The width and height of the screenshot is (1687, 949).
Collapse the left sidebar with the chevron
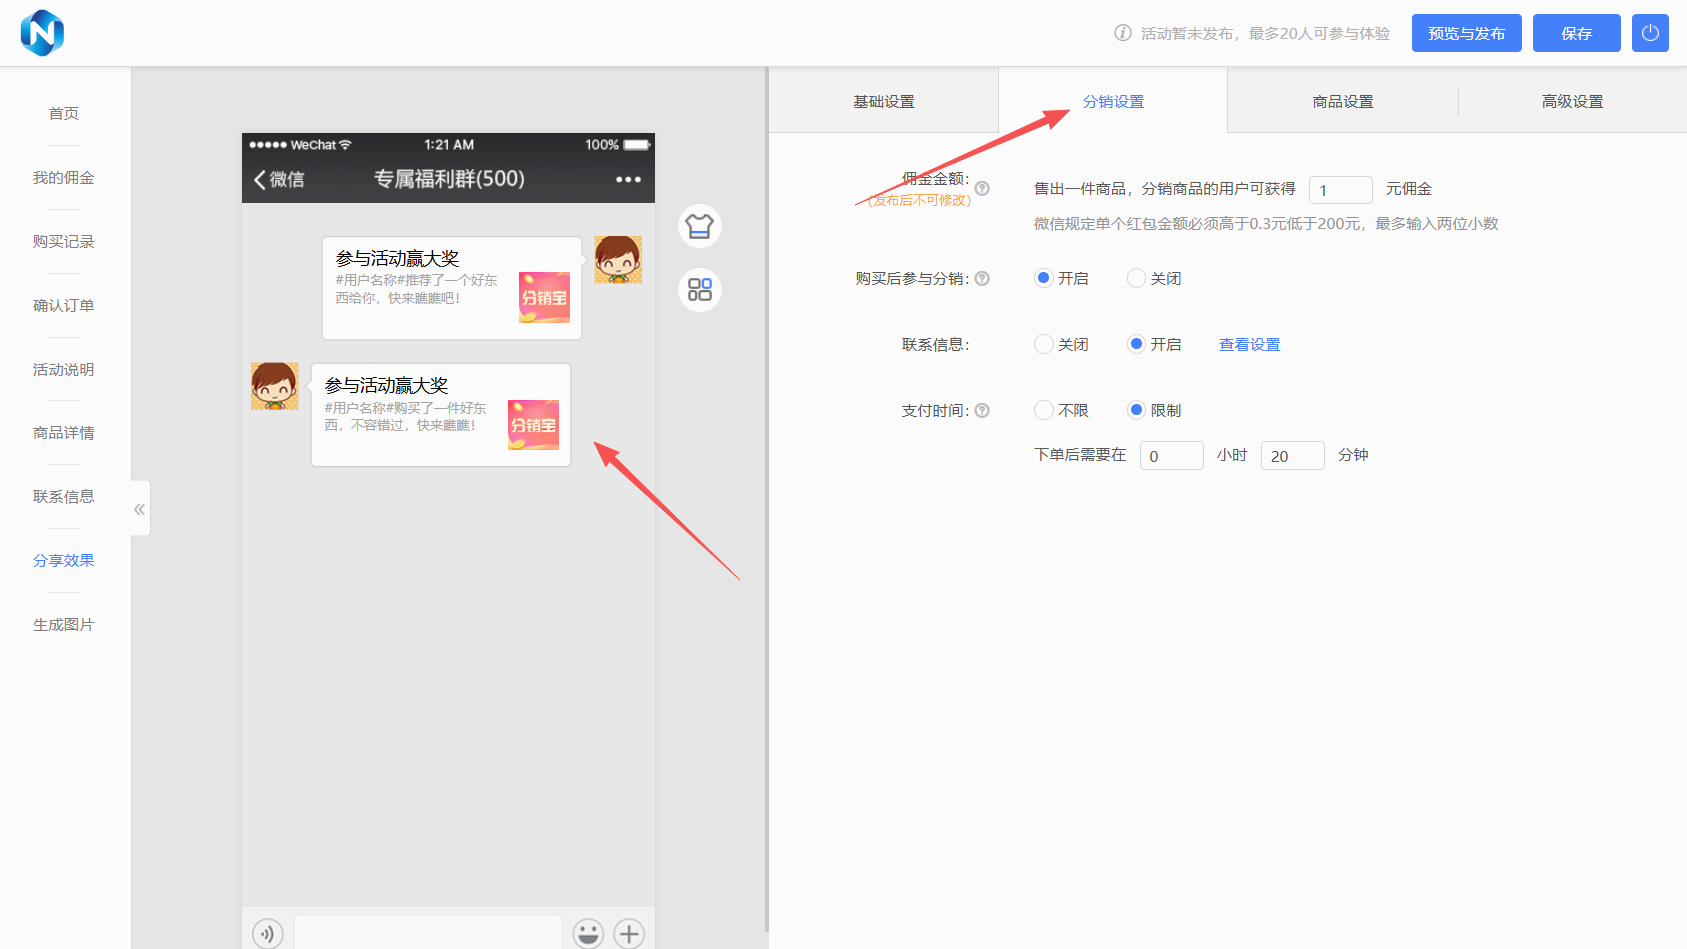139,508
